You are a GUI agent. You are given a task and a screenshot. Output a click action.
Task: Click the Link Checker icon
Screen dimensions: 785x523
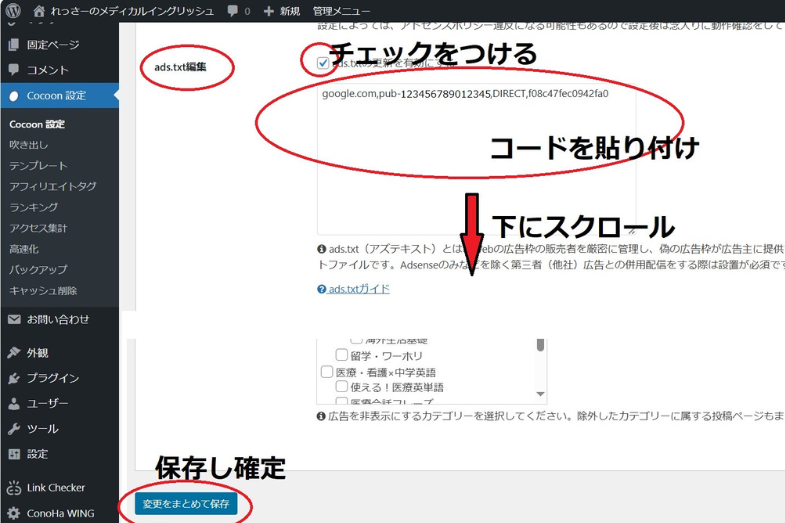point(14,487)
